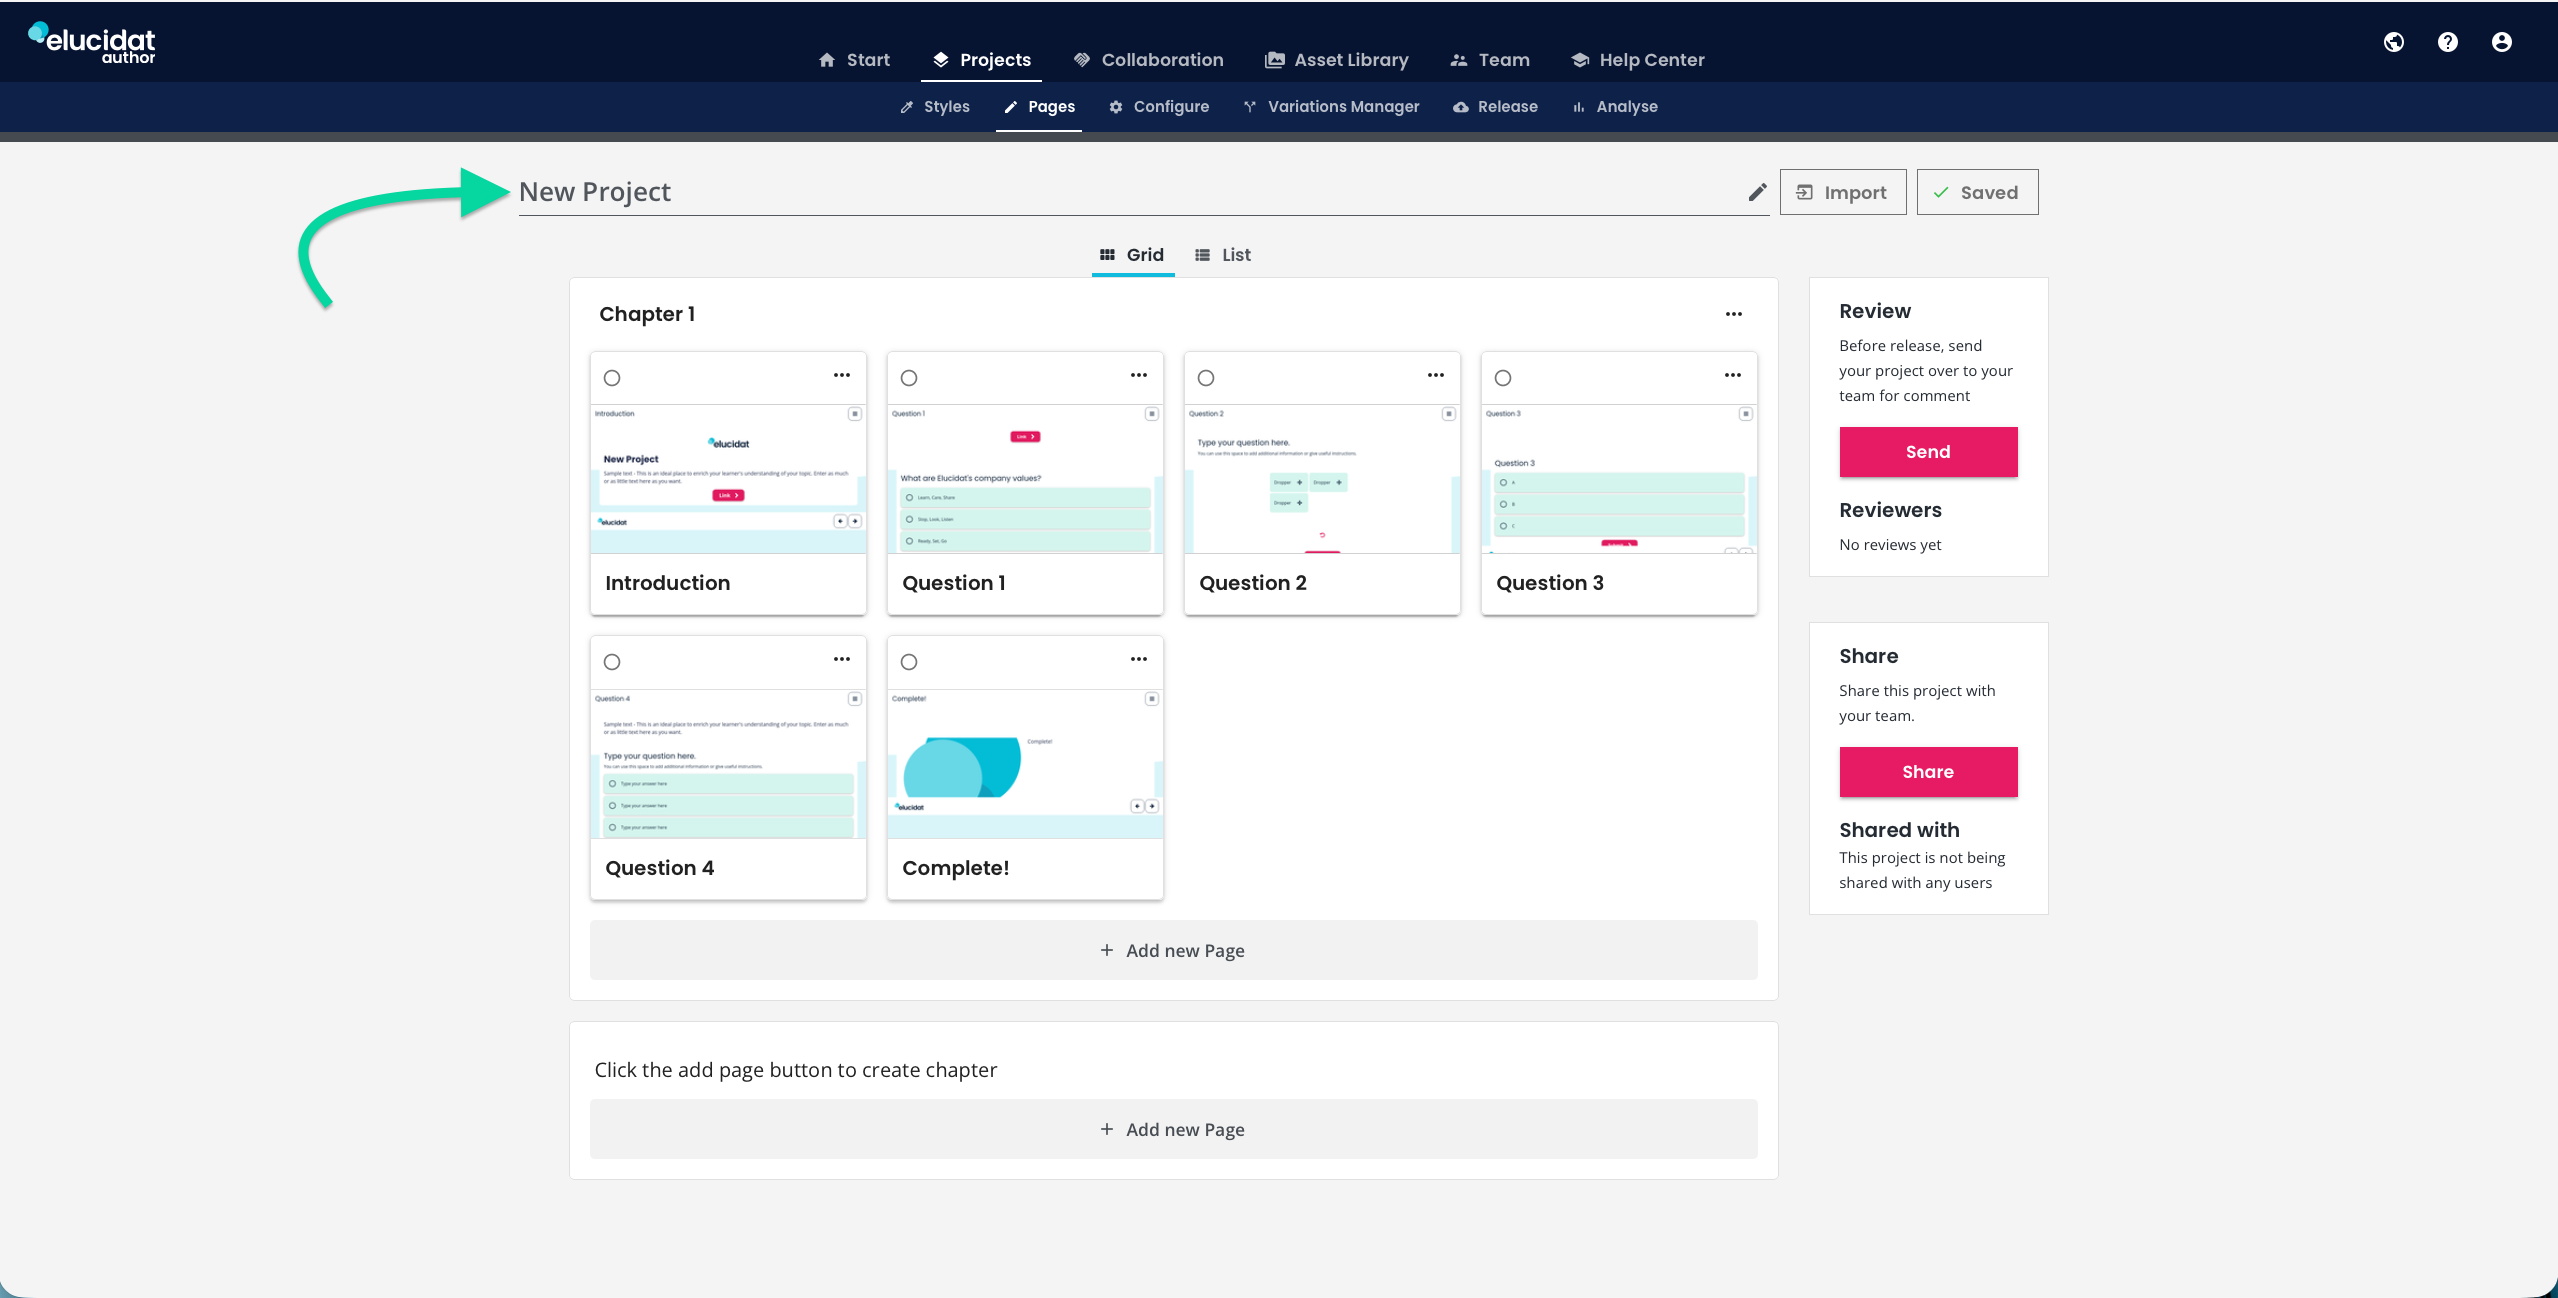
Task: Click the small icon on Complete! thumbnail
Action: 1152,699
